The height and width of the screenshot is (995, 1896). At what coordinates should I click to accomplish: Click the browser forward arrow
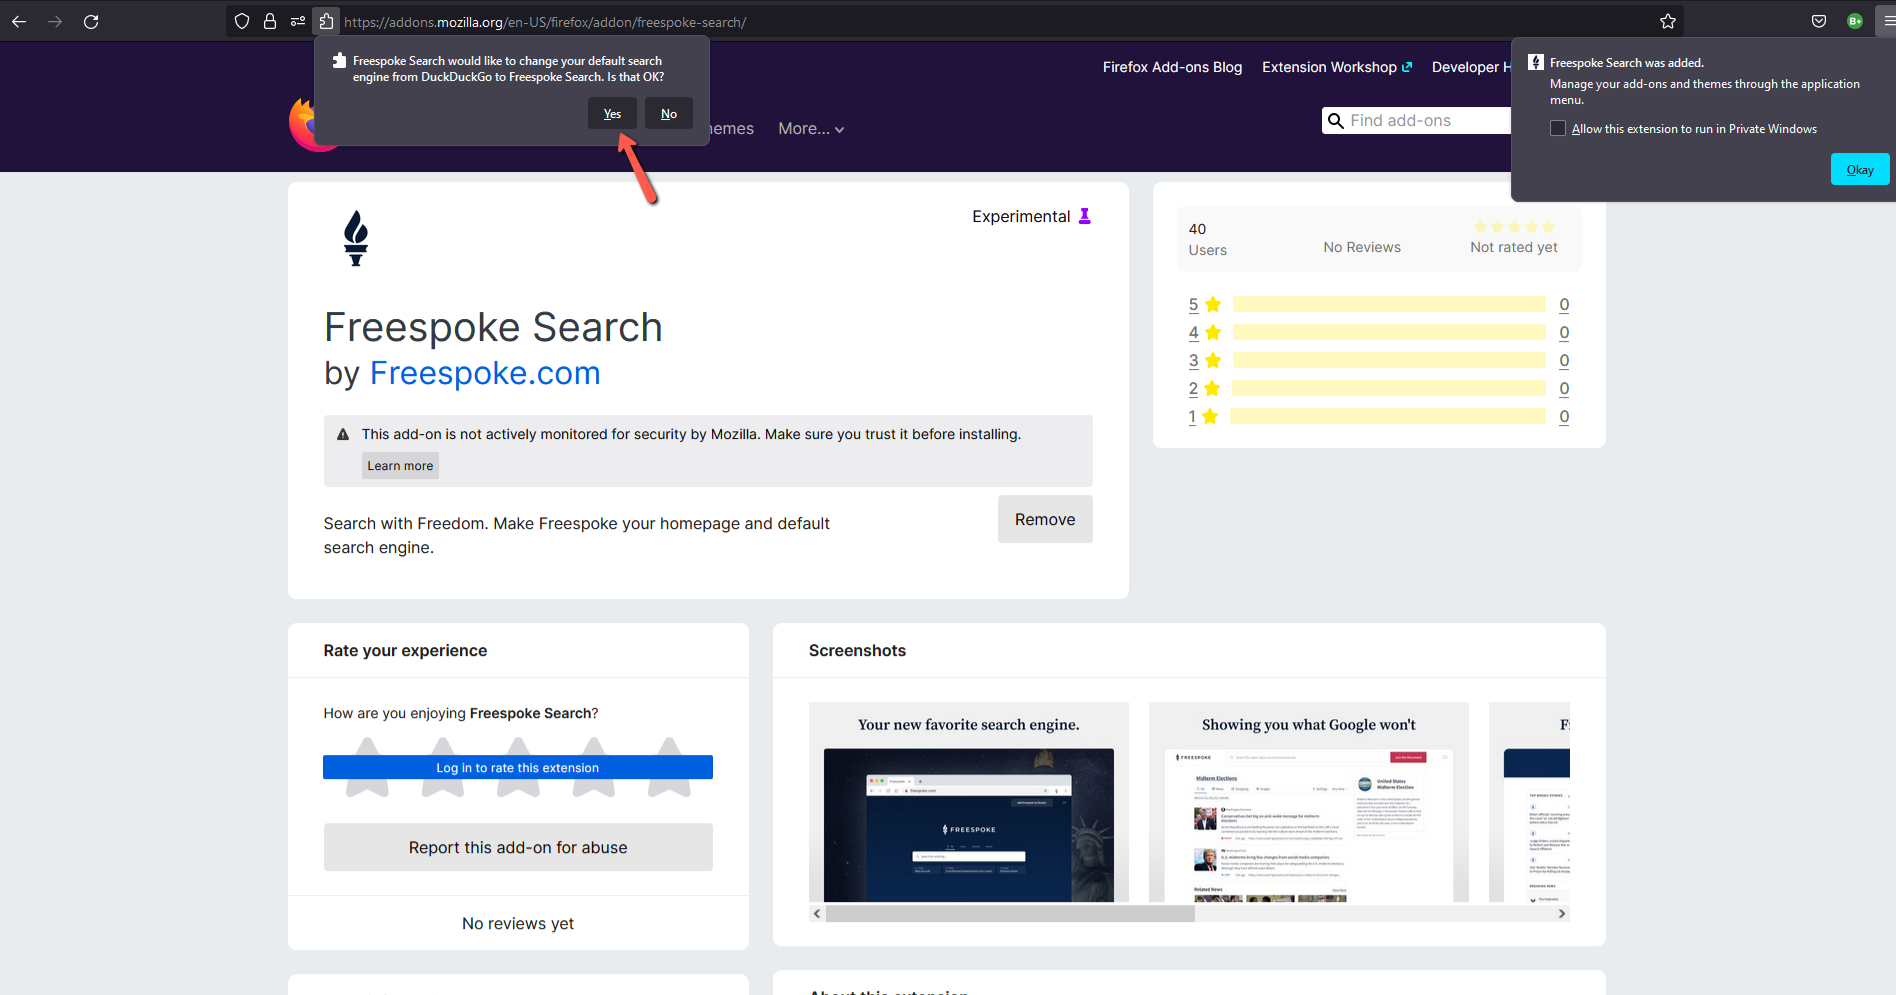point(55,21)
